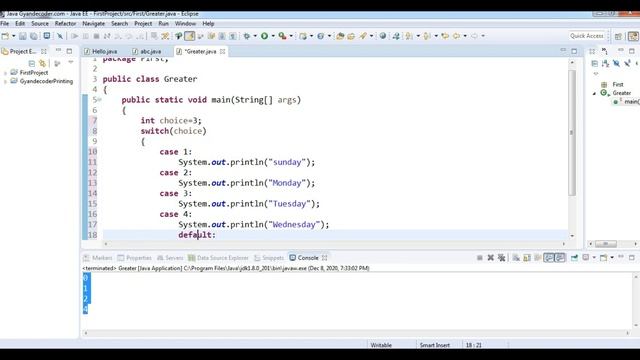Expand the FirstProject tree node
The width and height of the screenshot is (640, 360).
[5, 73]
